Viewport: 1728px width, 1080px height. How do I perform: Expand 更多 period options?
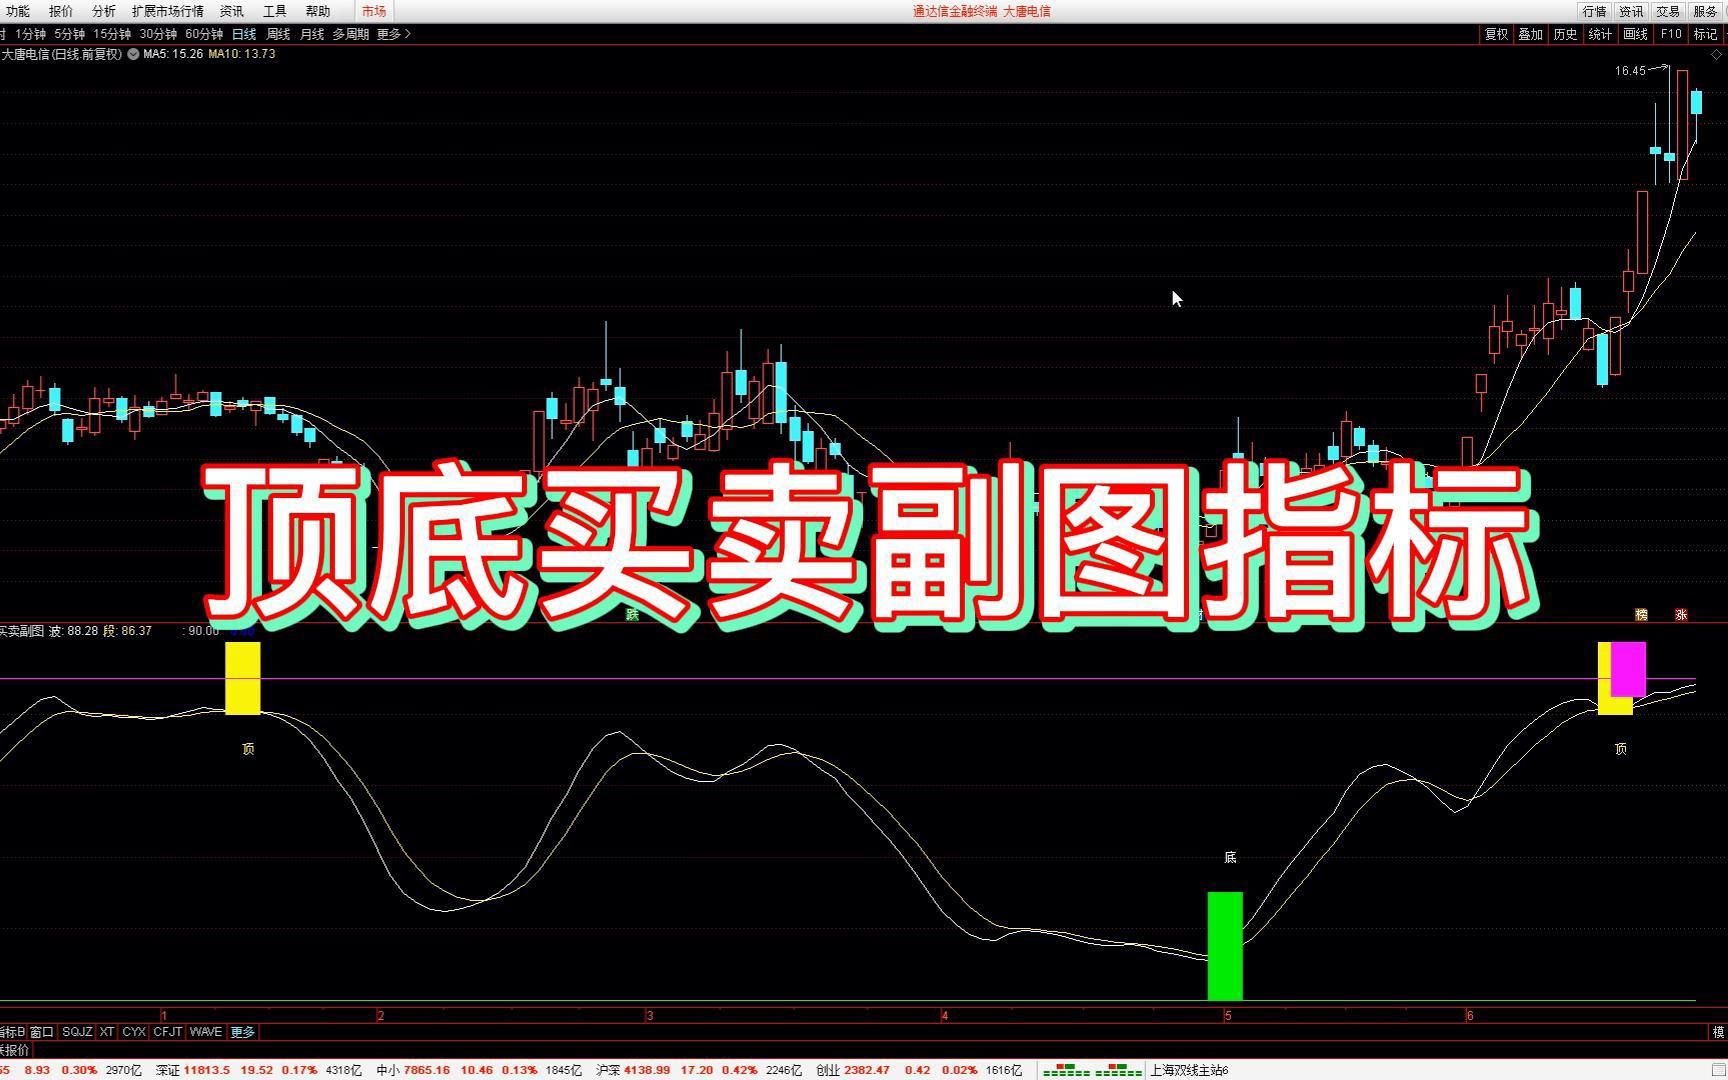[x=393, y=34]
